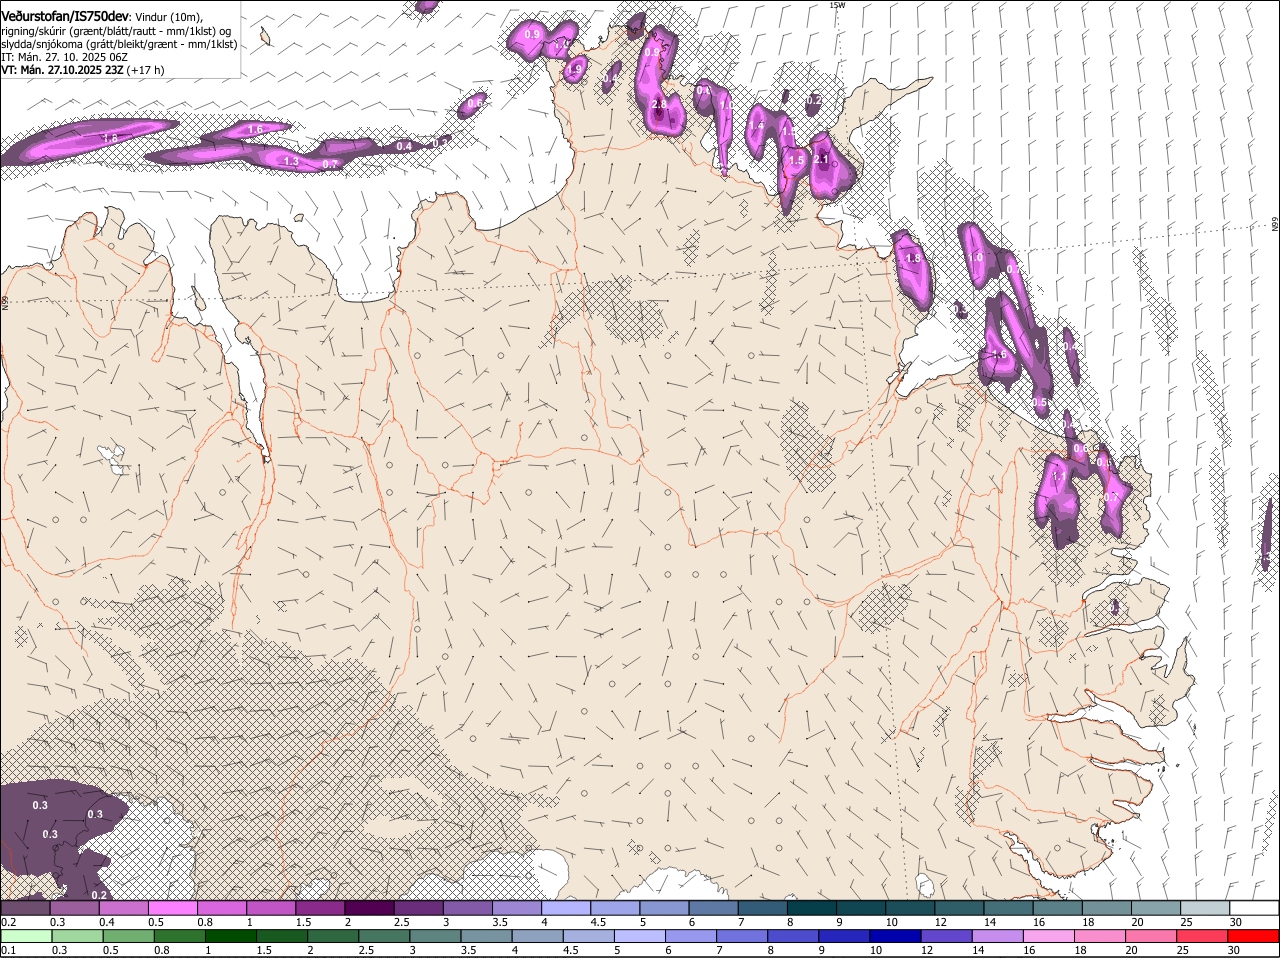
Task: Pick lower legend swatch between 8 and 9
Action: pyautogui.click(x=793, y=936)
